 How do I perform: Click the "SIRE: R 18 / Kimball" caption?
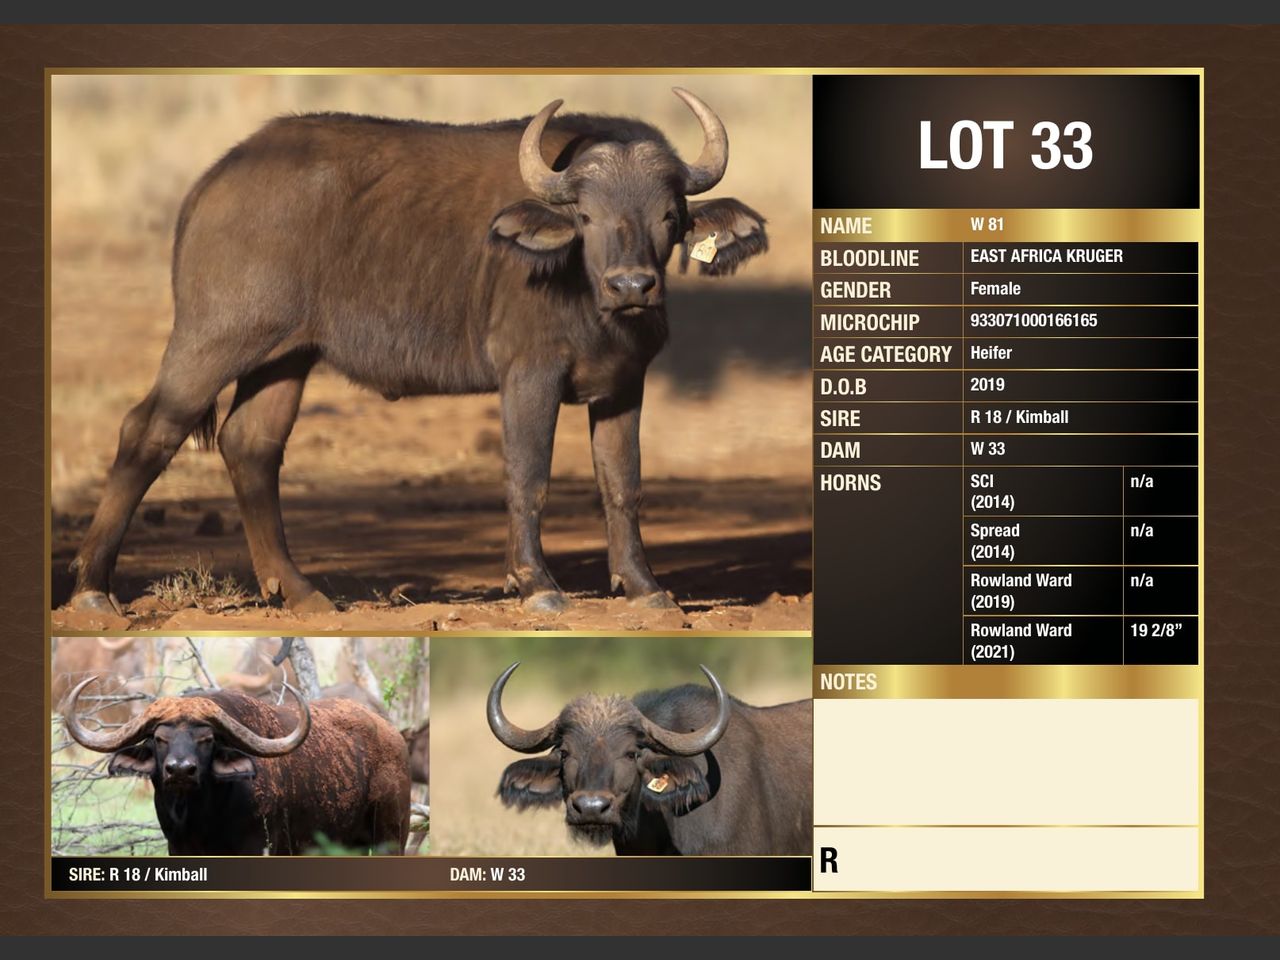coord(138,874)
